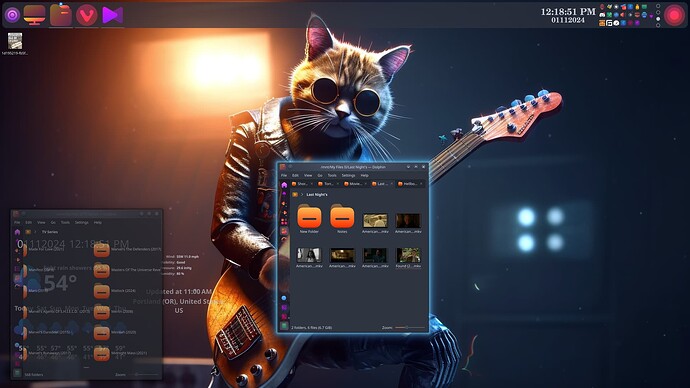Click Home icon in front Dolphin sidebar
Viewport: 690px width, 388px height.
coord(284,185)
